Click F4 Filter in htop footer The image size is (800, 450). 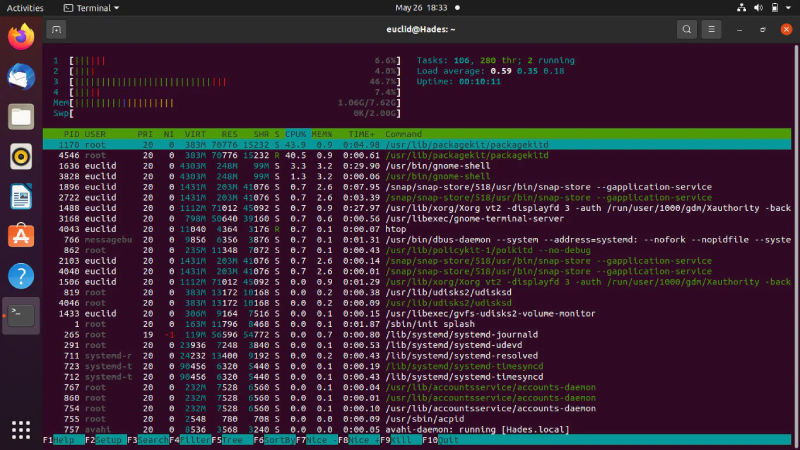190,440
